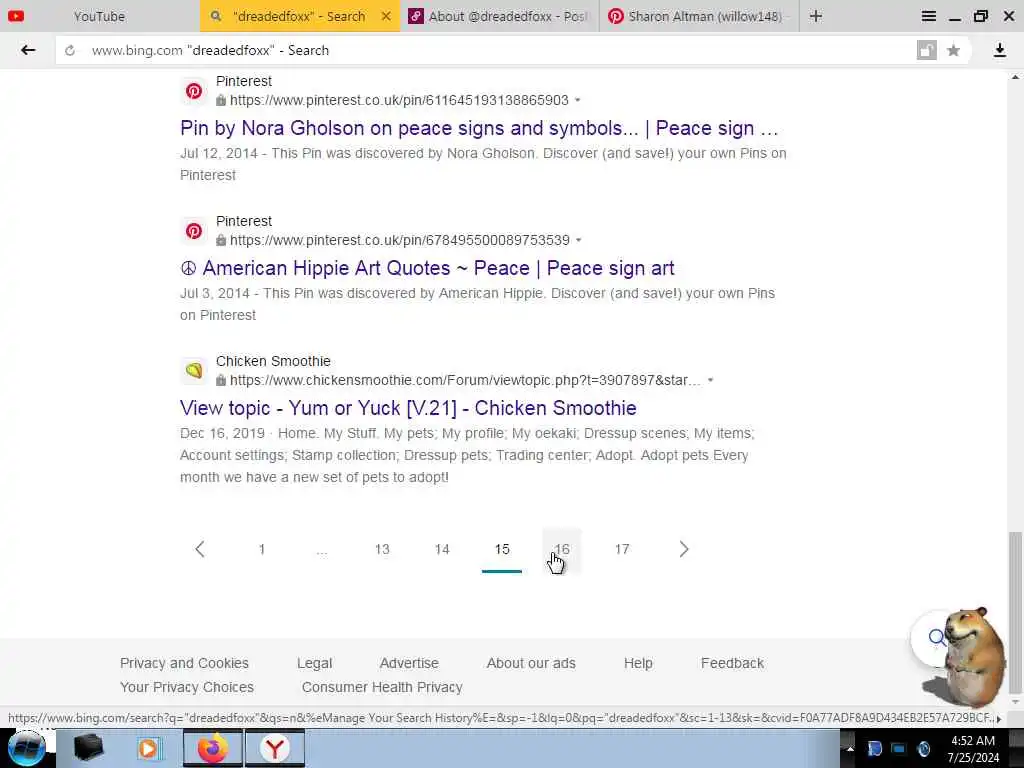Viewport: 1024px width, 768px height.
Task: Open the Help footer link
Action: [638, 663]
